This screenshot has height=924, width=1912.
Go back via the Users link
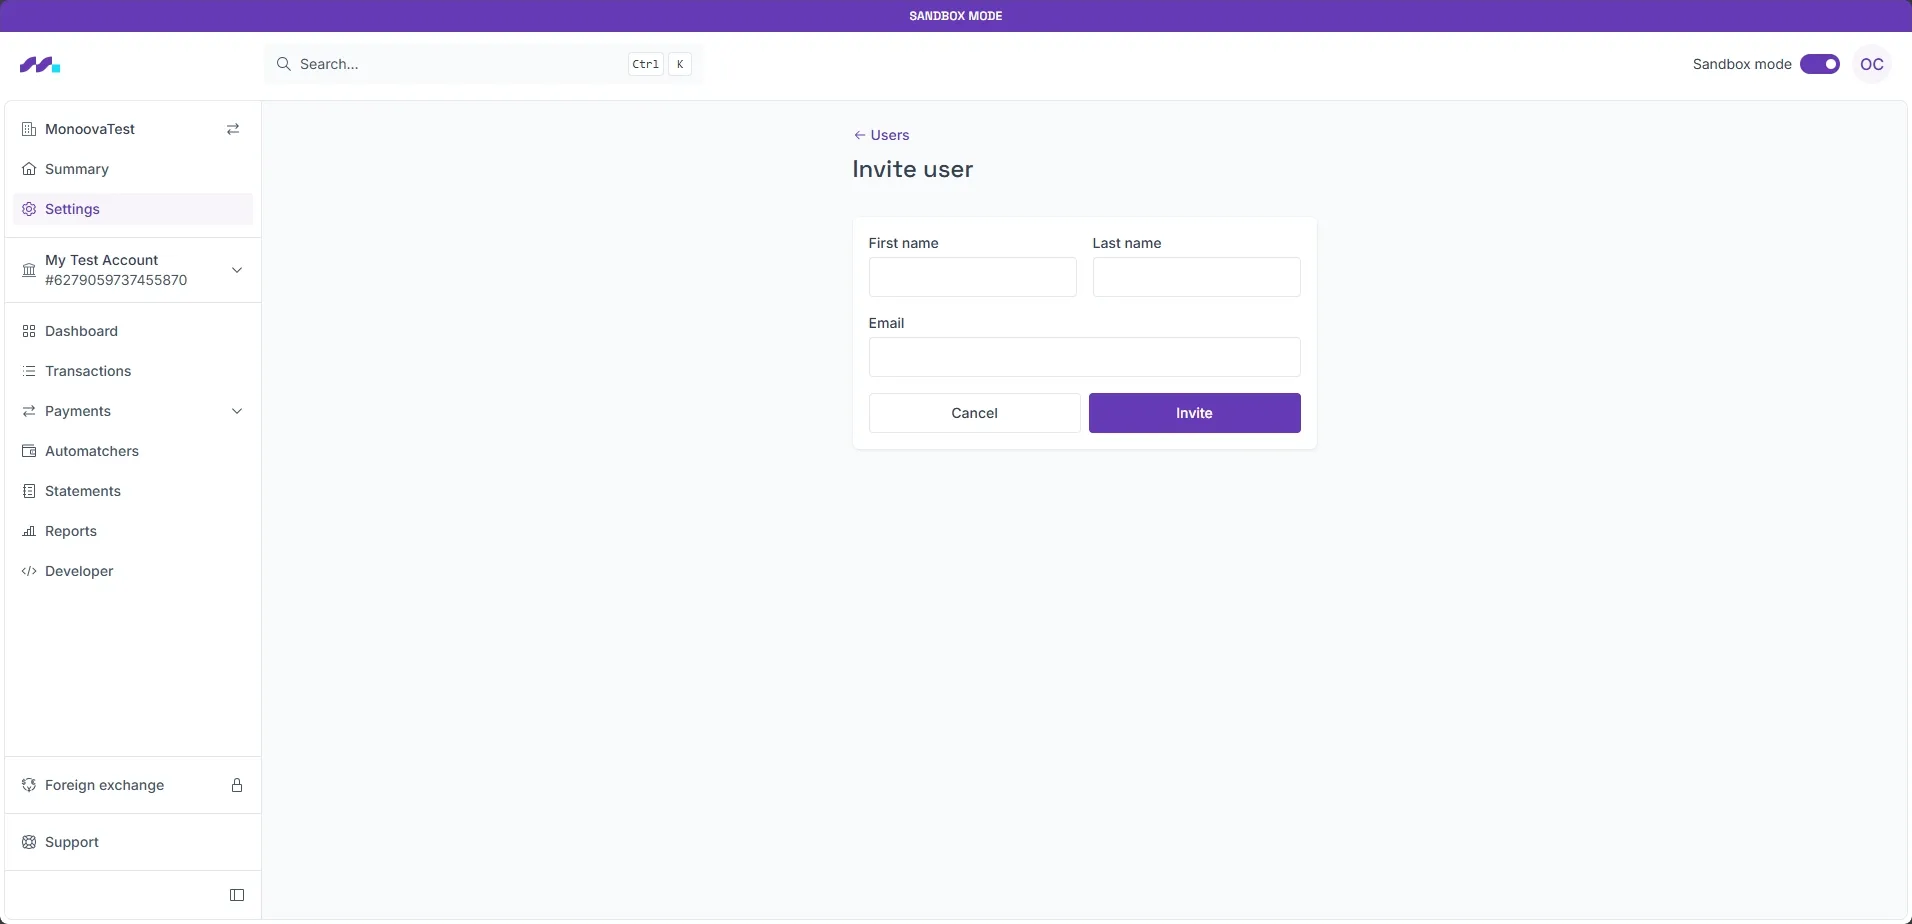(x=881, y=135)
